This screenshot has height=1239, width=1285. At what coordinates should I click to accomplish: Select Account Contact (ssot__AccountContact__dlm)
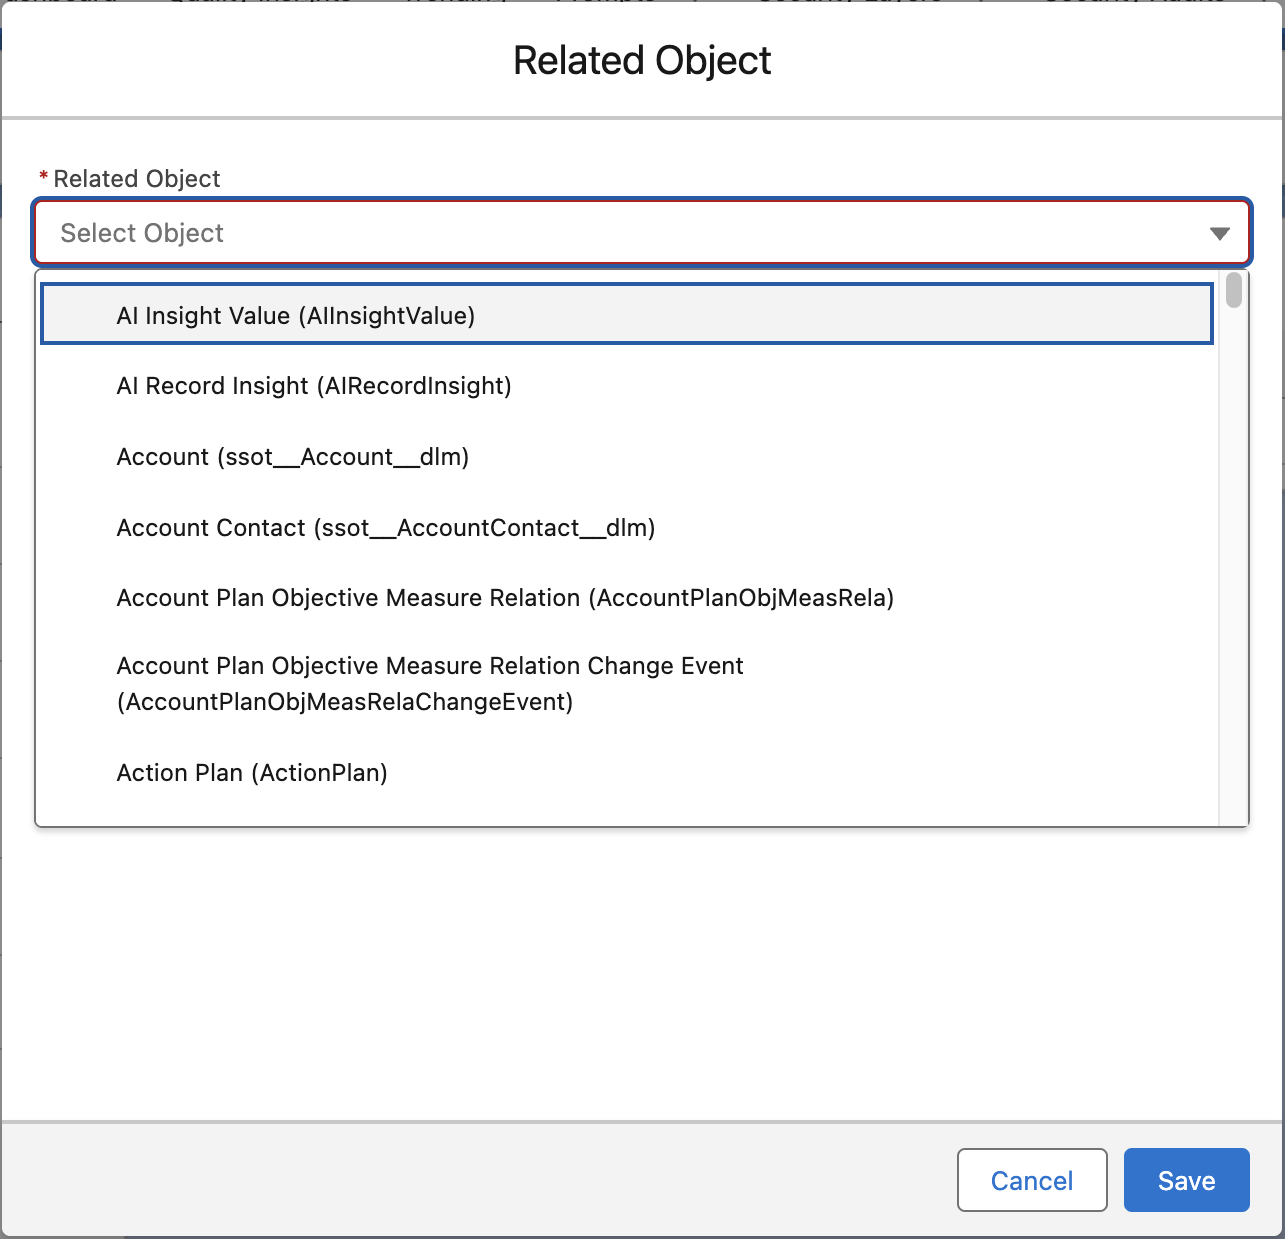point(386,528)
